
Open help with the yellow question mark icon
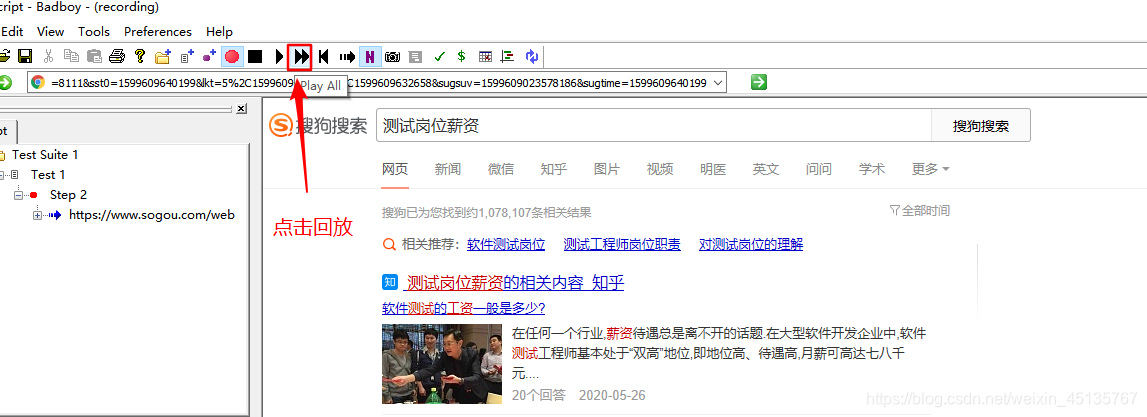tap(140, 56)
